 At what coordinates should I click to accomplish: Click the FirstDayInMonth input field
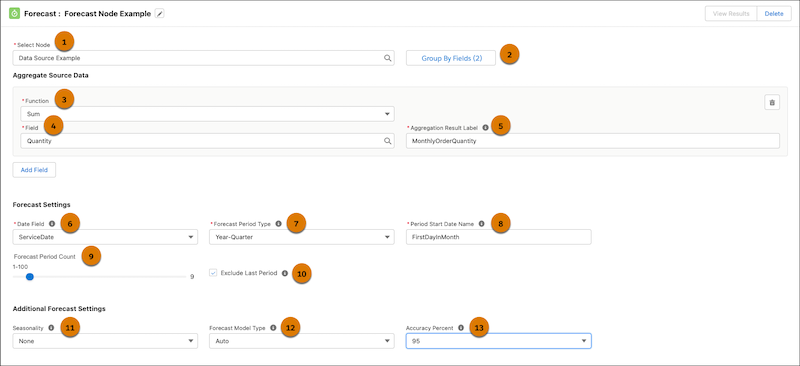pyautogui.click(x=498, y=237)
